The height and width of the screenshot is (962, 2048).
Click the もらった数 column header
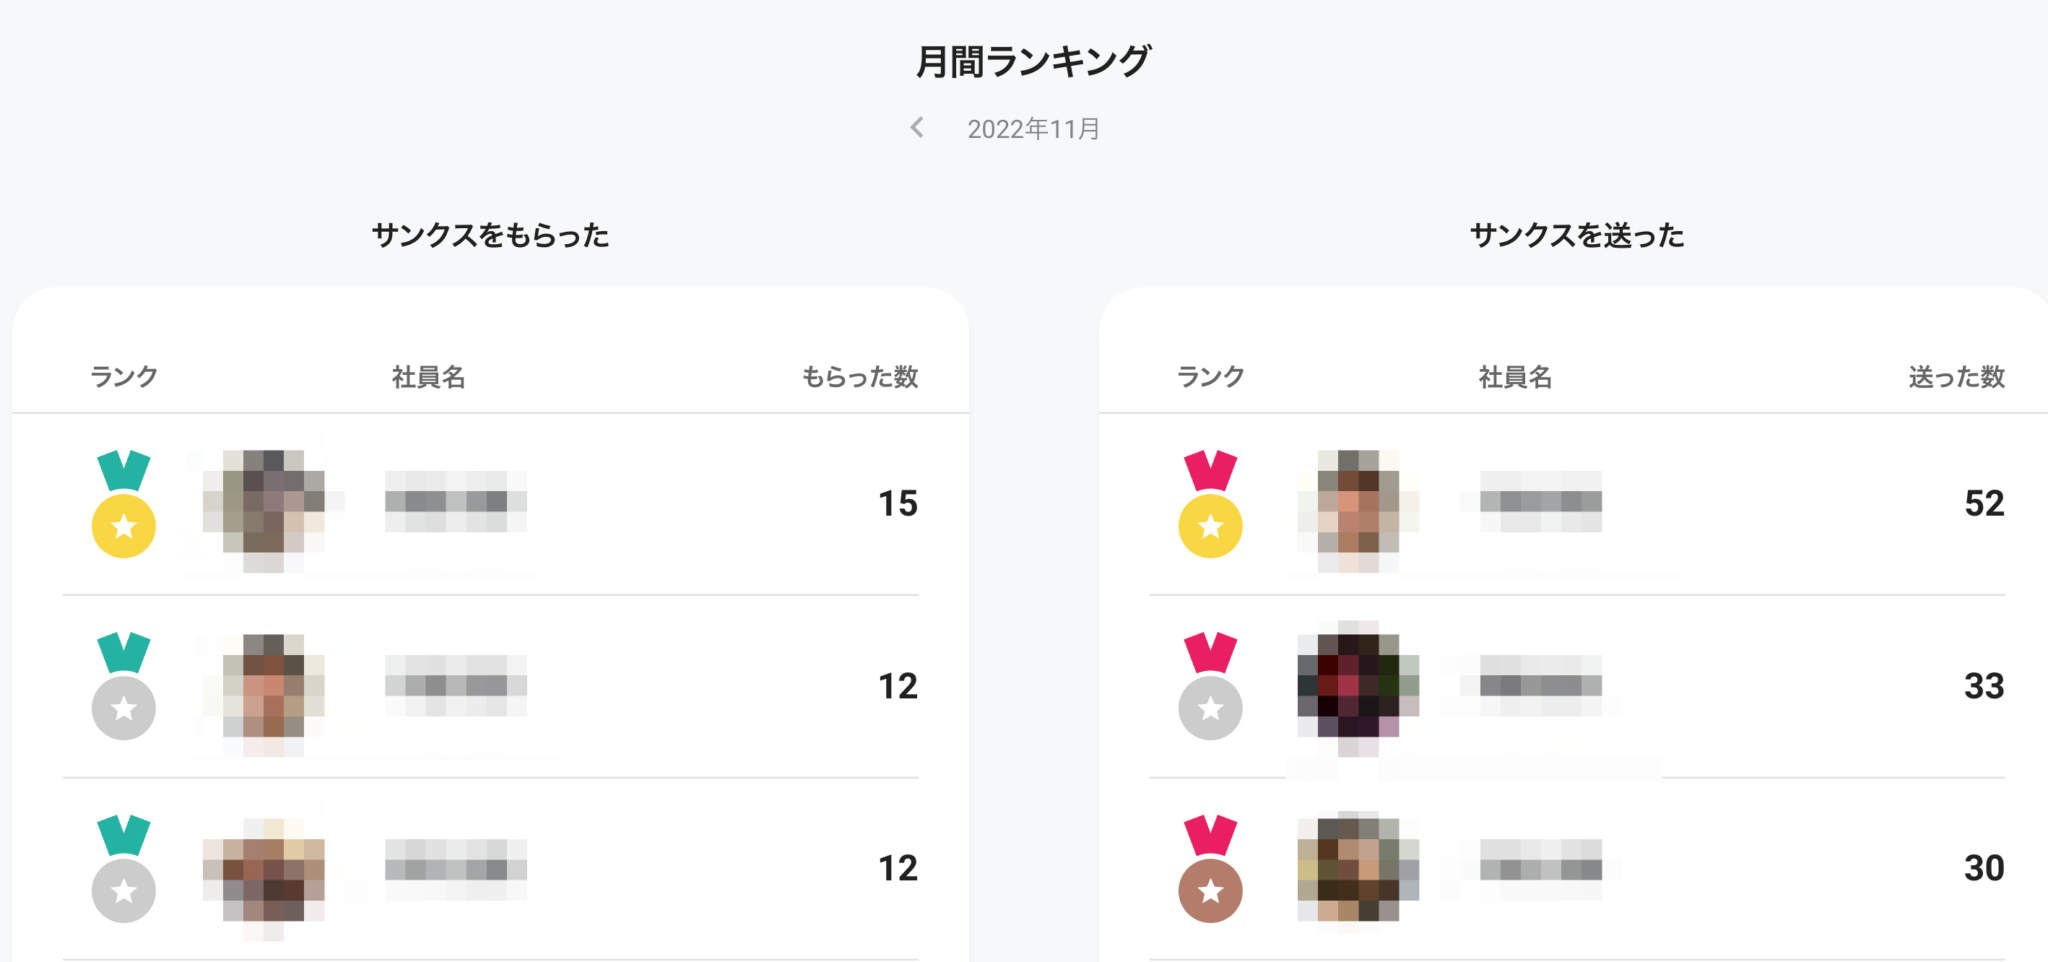click(x=859, y=377)
